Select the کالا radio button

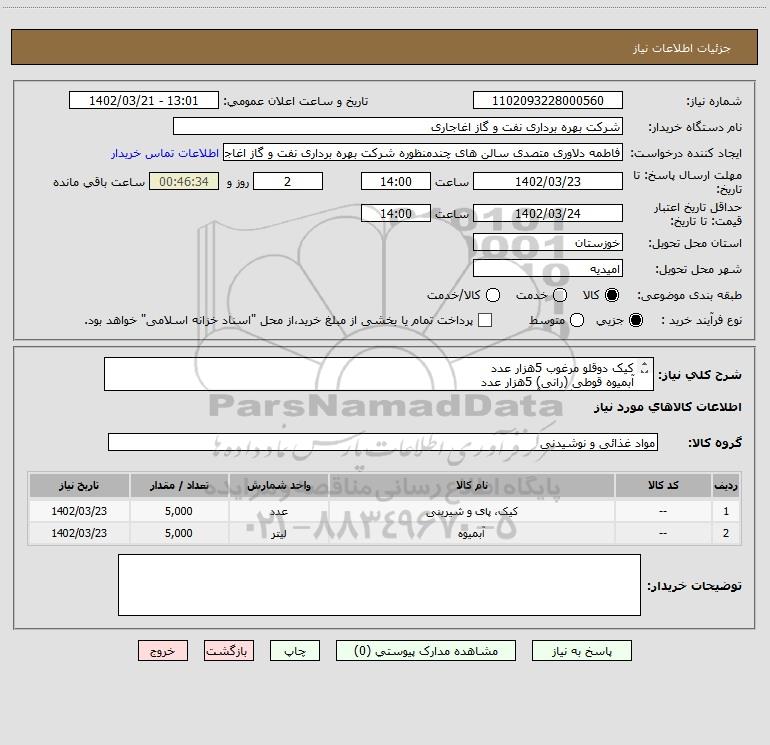[x=612, y=295]
